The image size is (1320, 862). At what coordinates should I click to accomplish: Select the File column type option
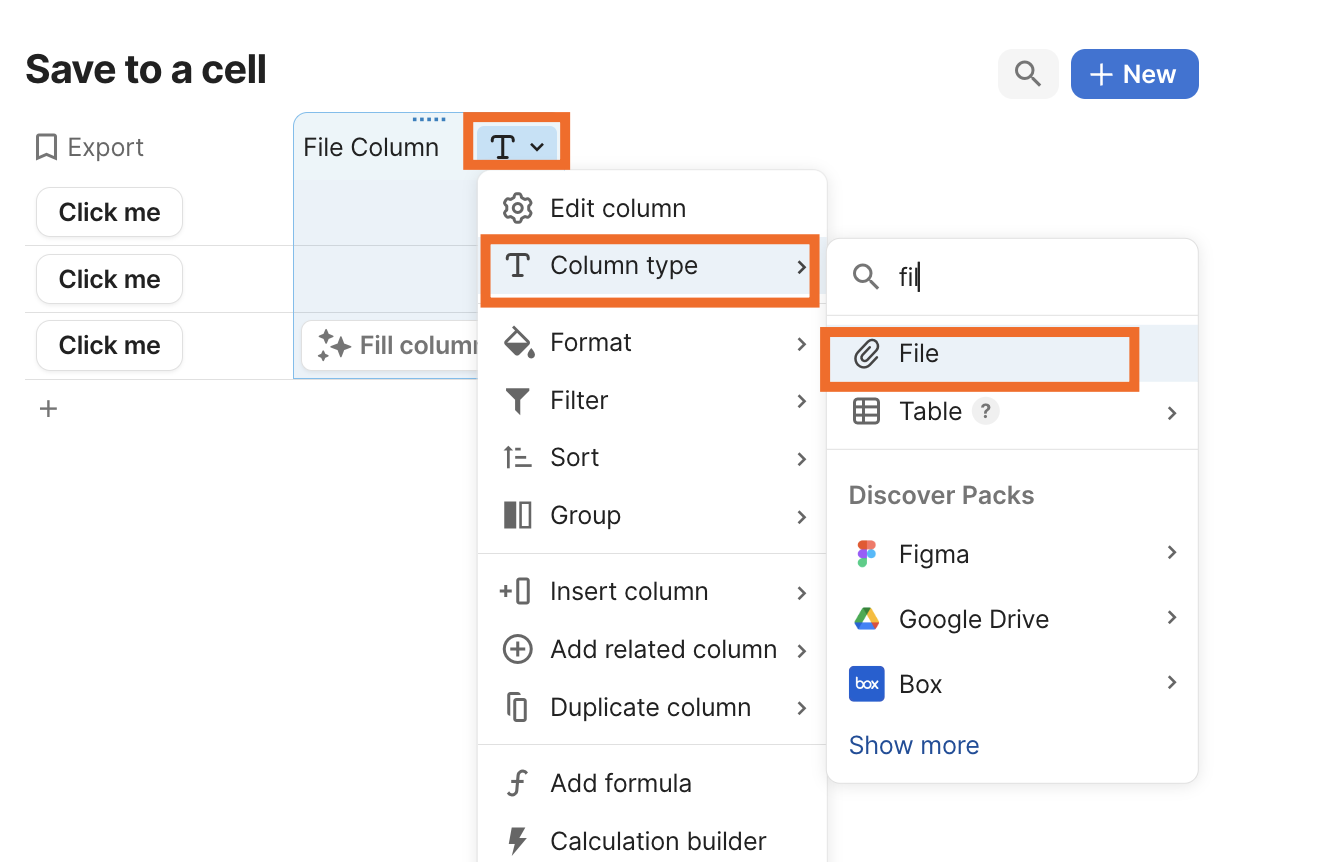[x=918, y=354]
